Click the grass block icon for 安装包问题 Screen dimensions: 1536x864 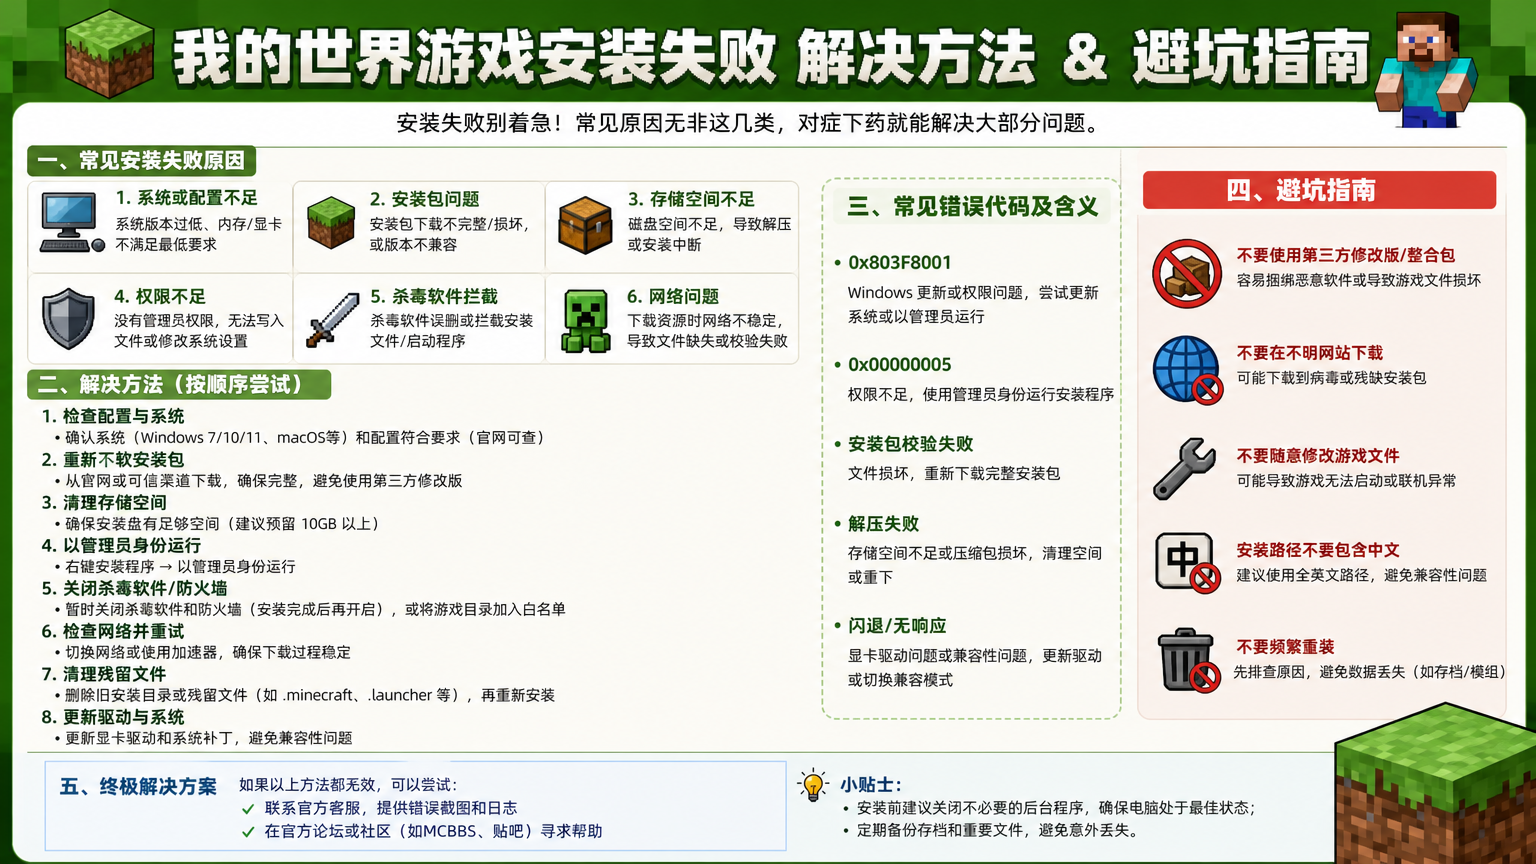click(331, 222)
